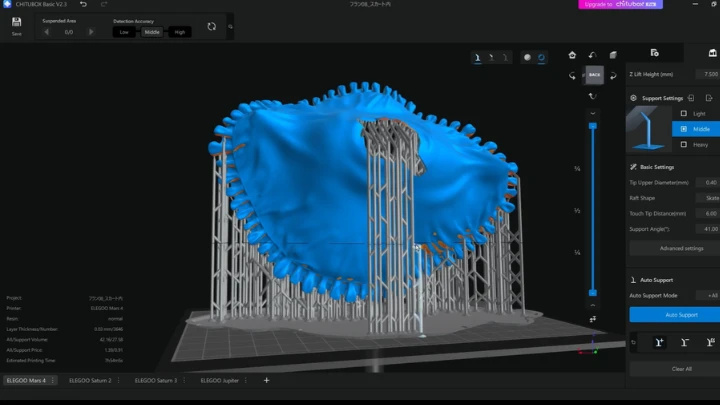Image resolution: width=720 pixels, height=405 pixels.
Task: Refresh suspended area detection
Action: click(x=211, y=27)
